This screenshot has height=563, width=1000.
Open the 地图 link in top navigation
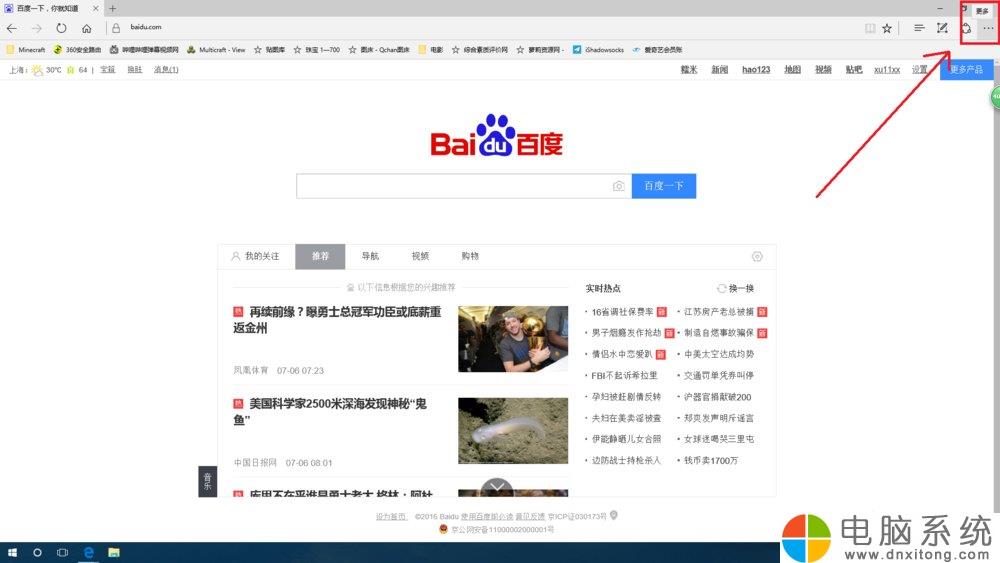point(792,69)
